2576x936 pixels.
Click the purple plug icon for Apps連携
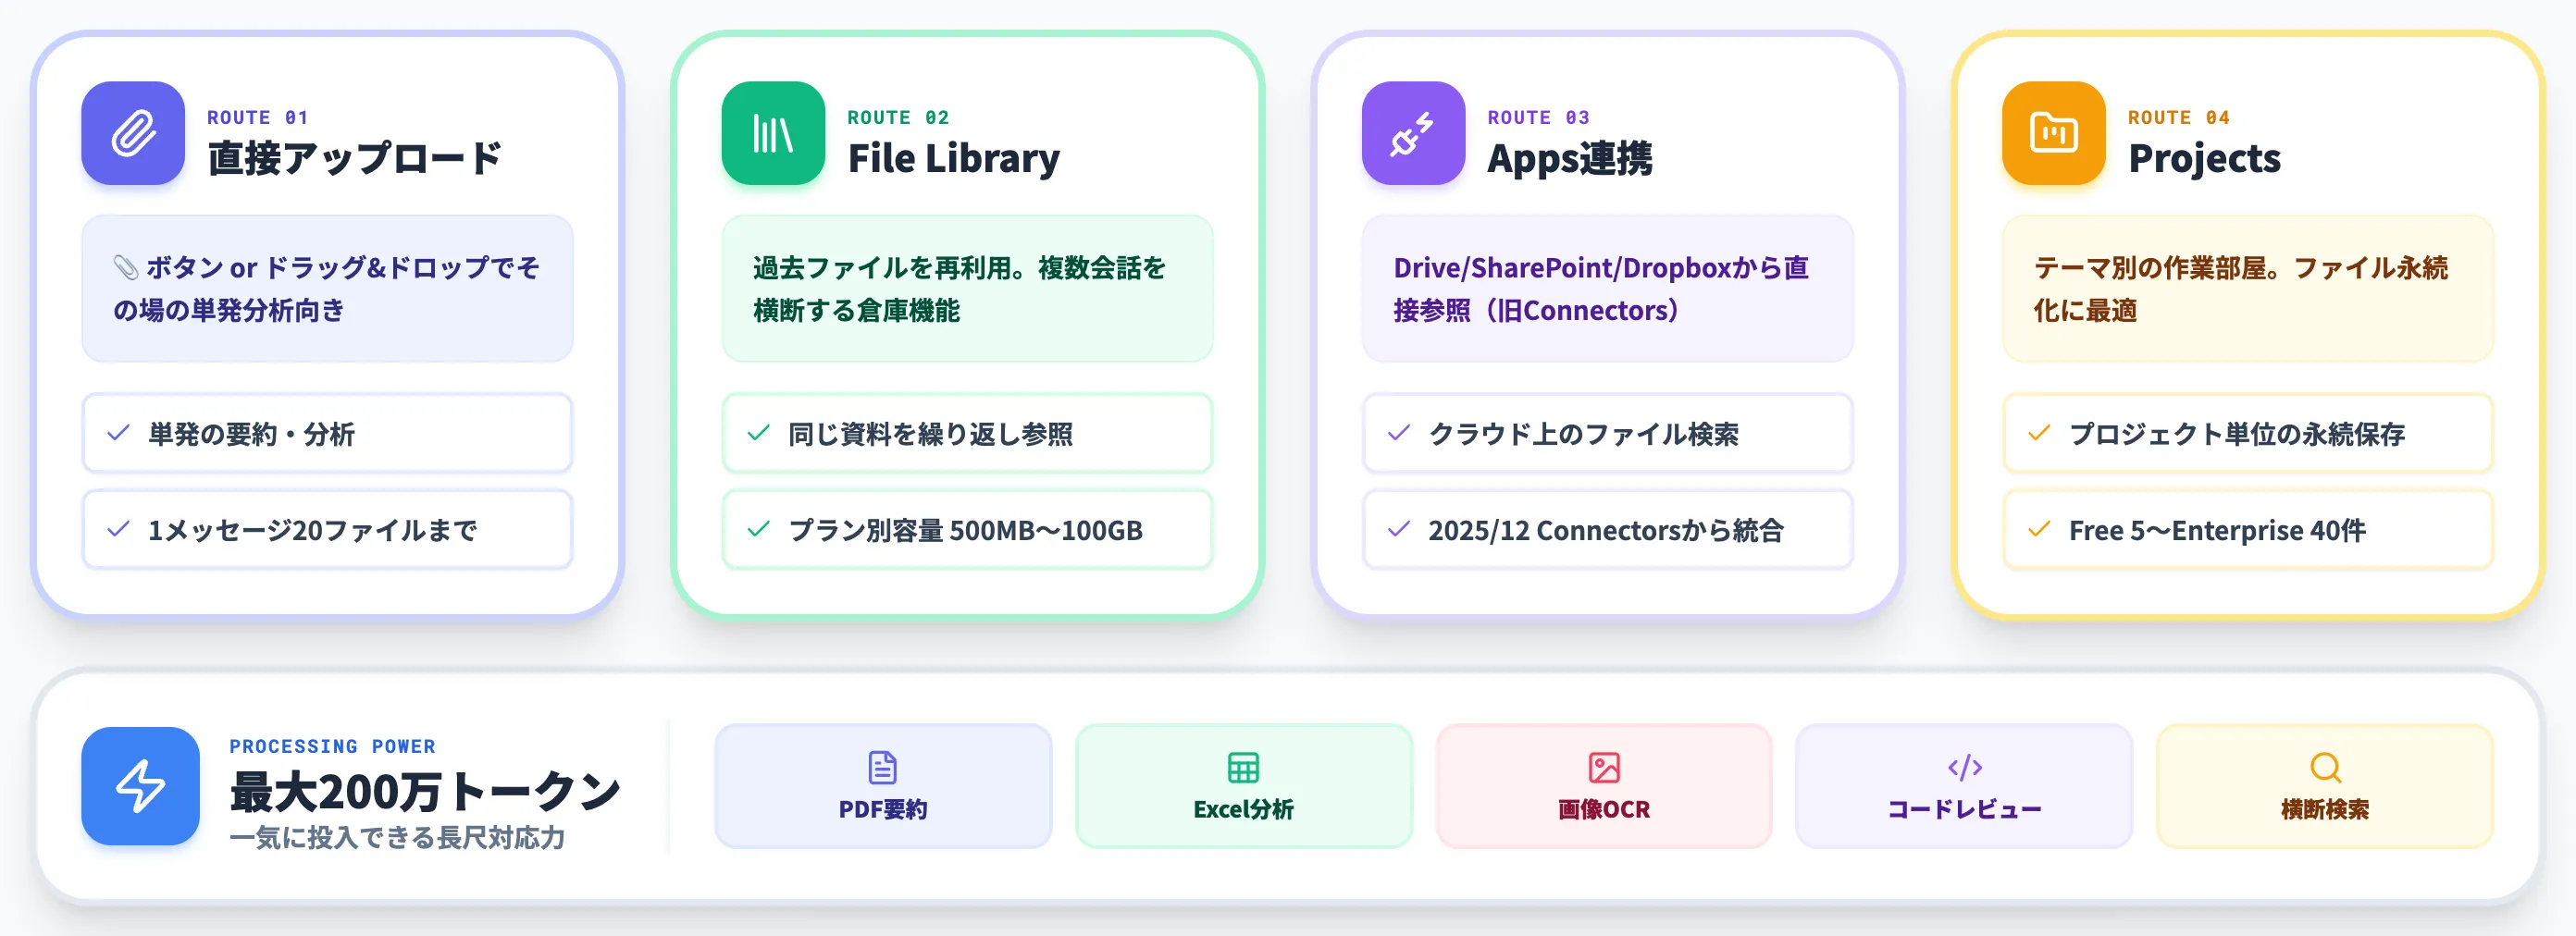pos(1413,133)
